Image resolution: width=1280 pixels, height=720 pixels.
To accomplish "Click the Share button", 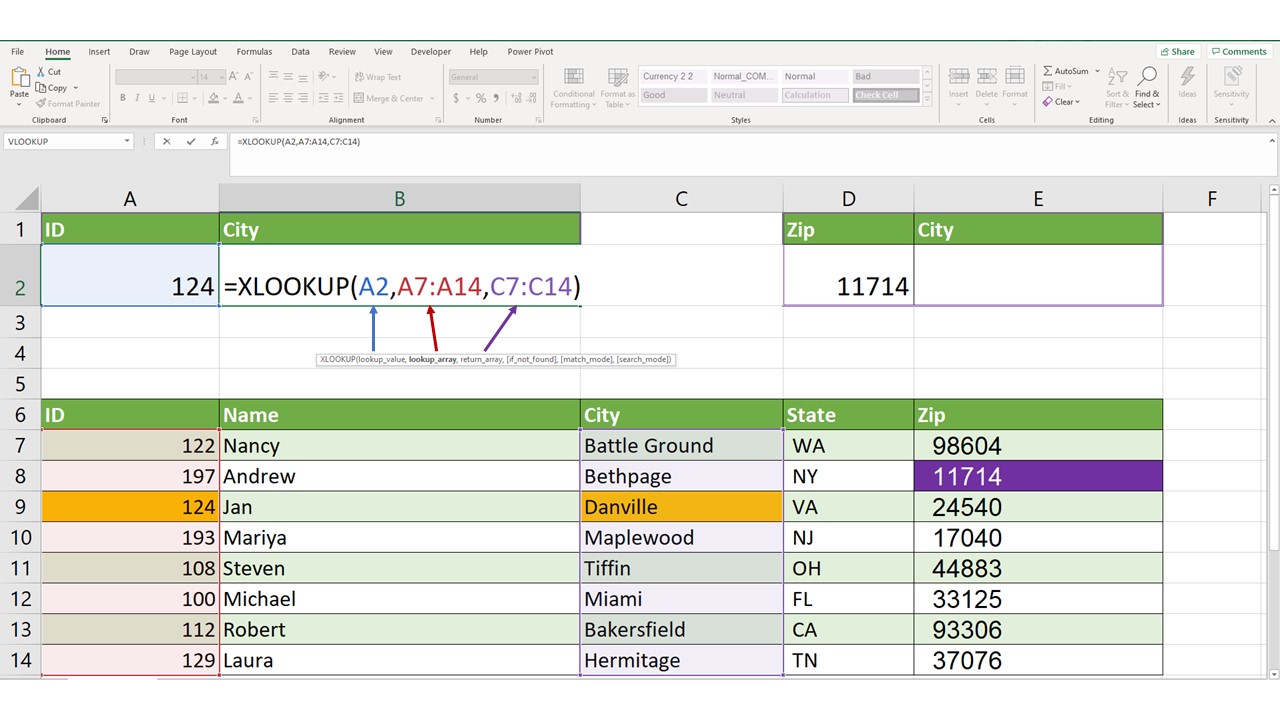I will (x=1178, y=52).
